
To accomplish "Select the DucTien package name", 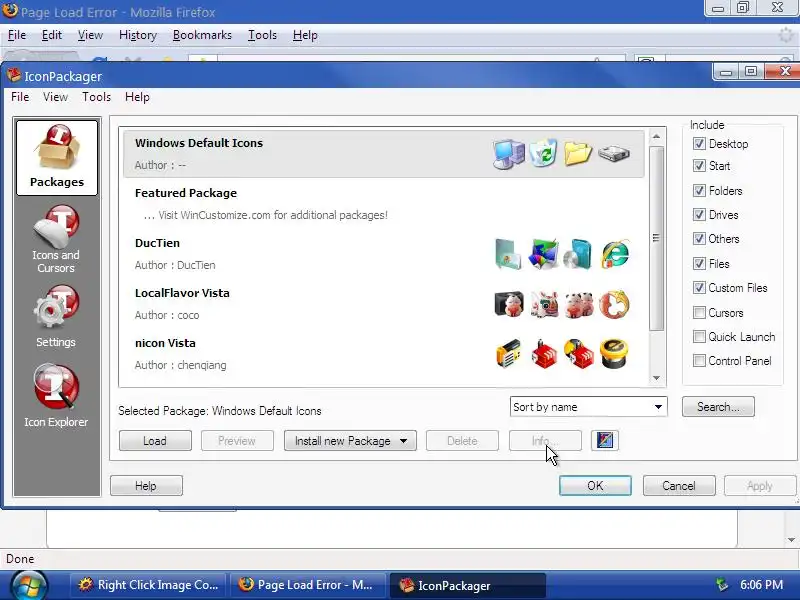I will 157,243.
